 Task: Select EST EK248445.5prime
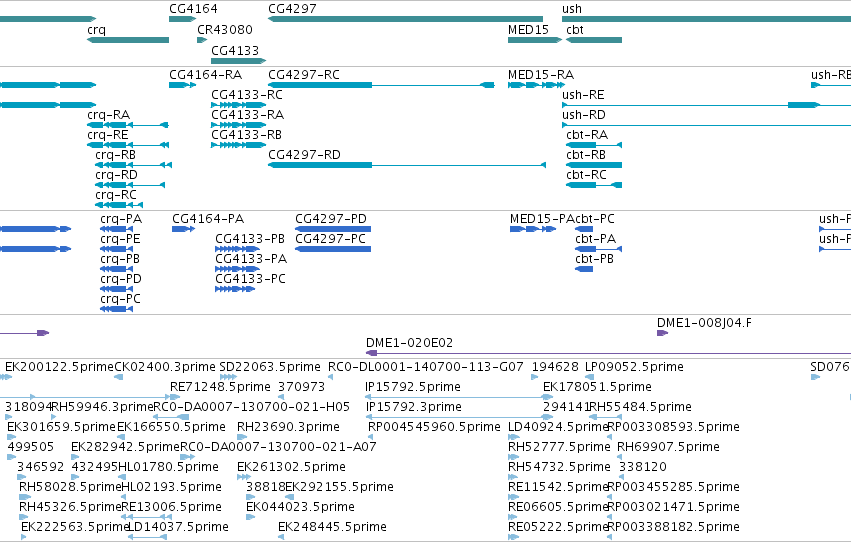pos(332,528)
